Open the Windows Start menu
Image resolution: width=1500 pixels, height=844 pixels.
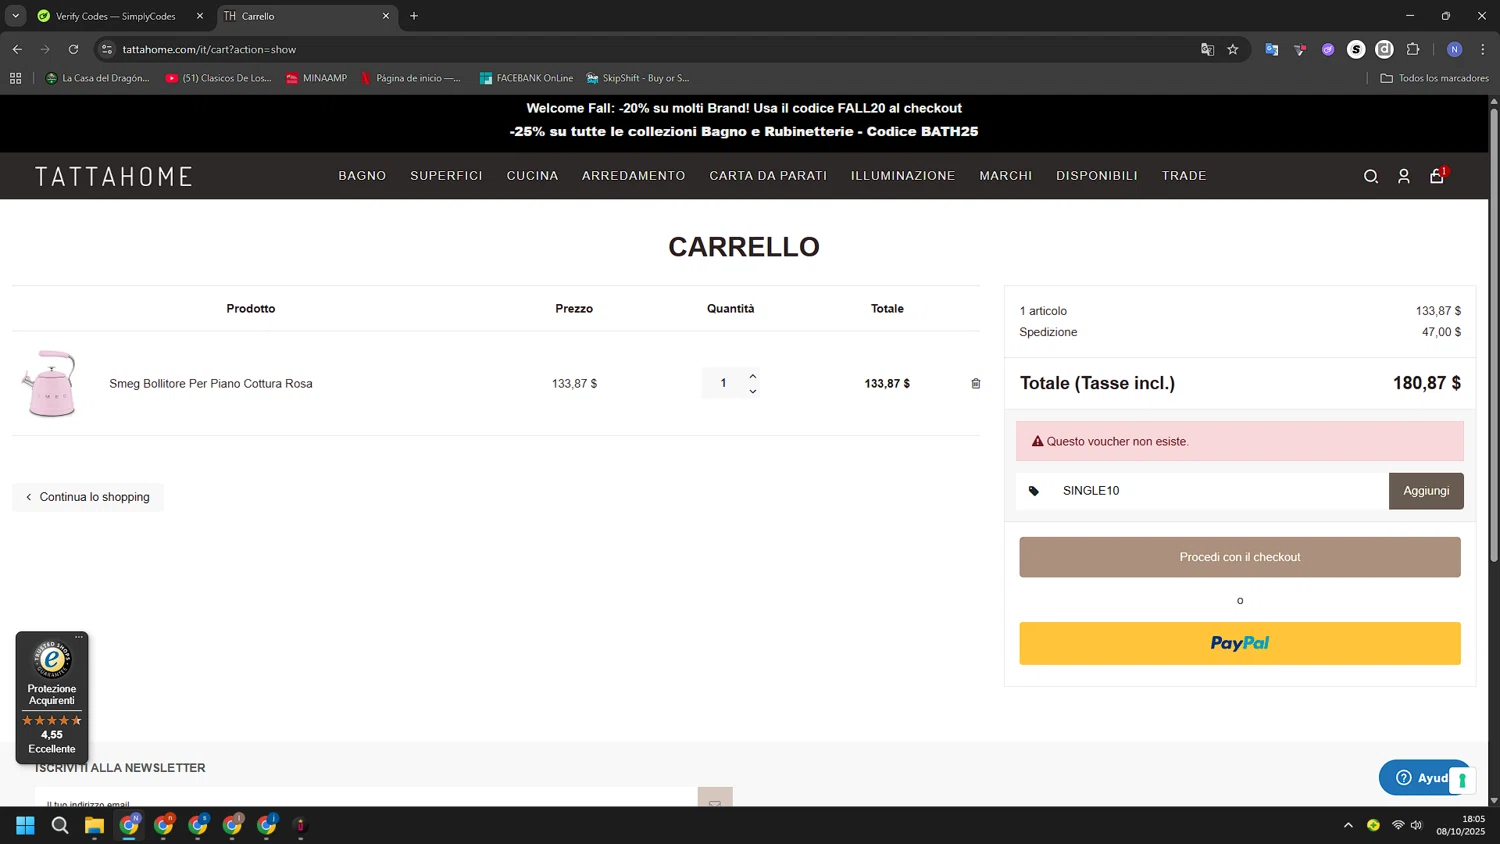click(26, 825)
